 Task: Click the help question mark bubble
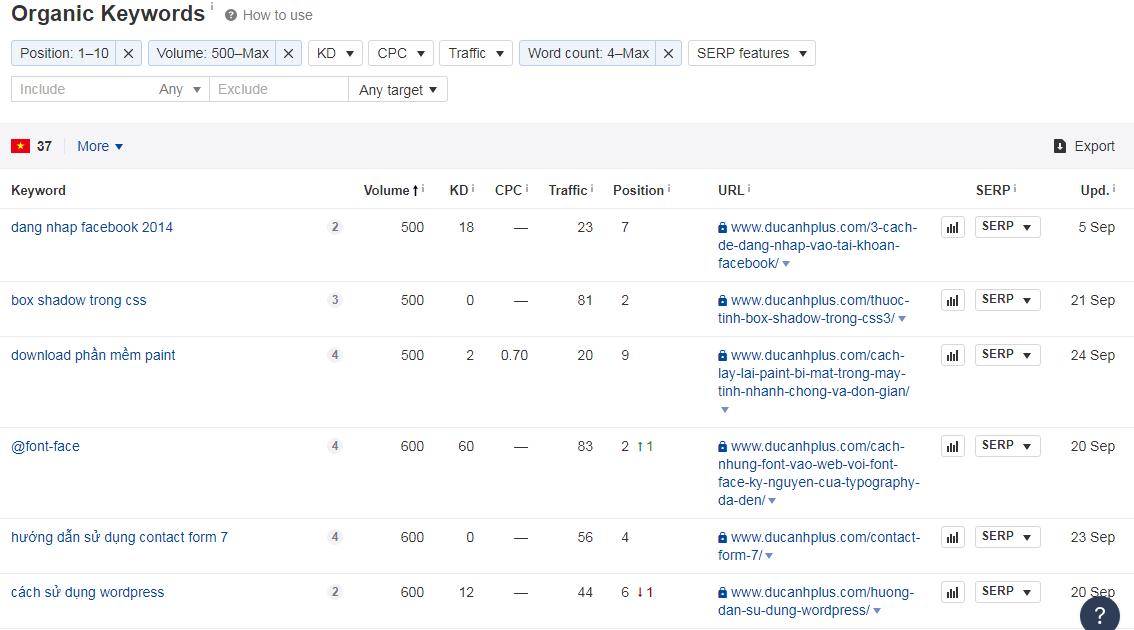coord(1099,614)
